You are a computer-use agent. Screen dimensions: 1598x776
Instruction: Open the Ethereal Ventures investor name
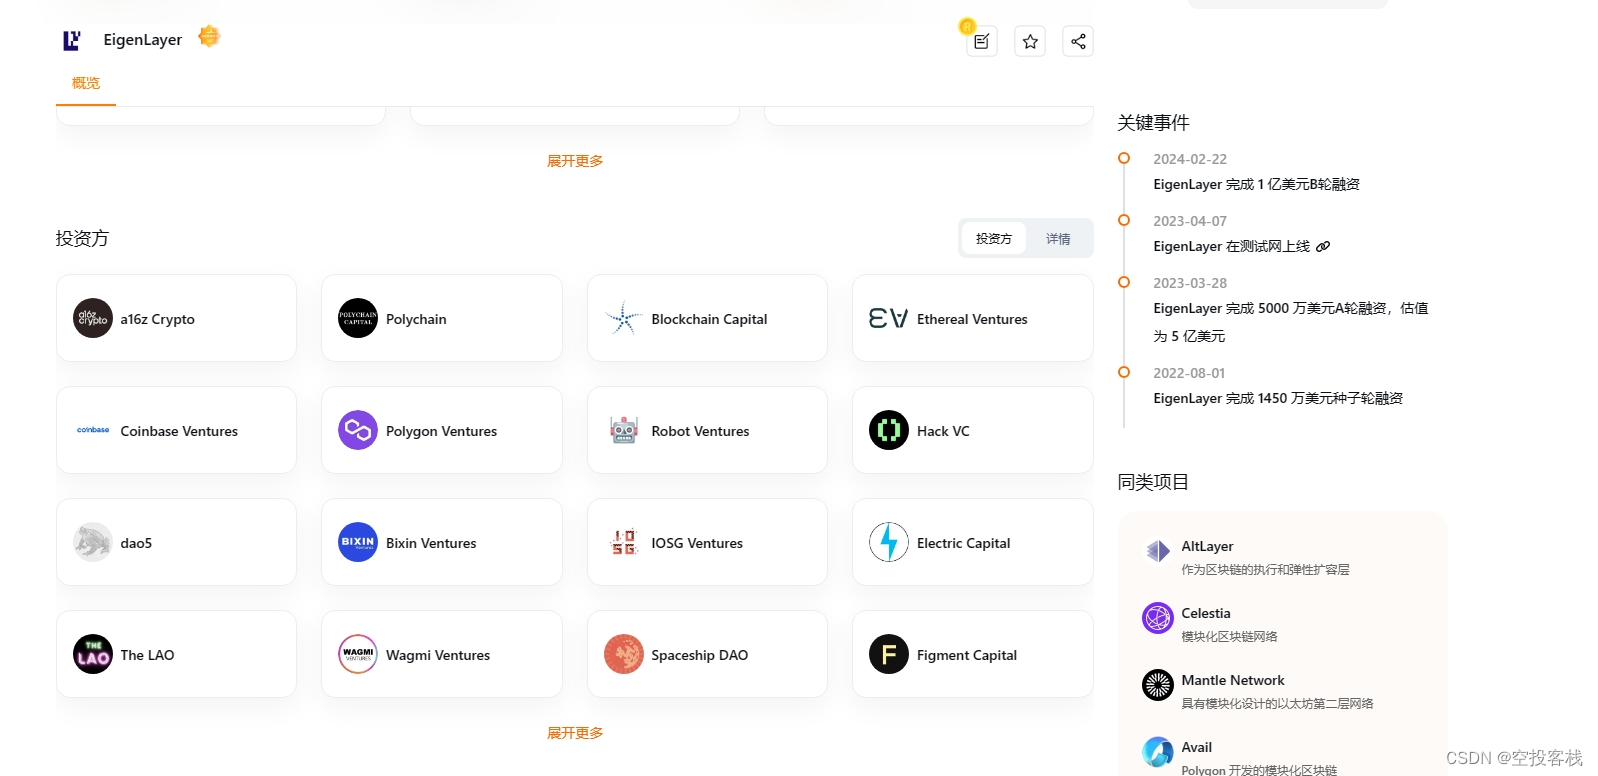(x=972, y=319)
